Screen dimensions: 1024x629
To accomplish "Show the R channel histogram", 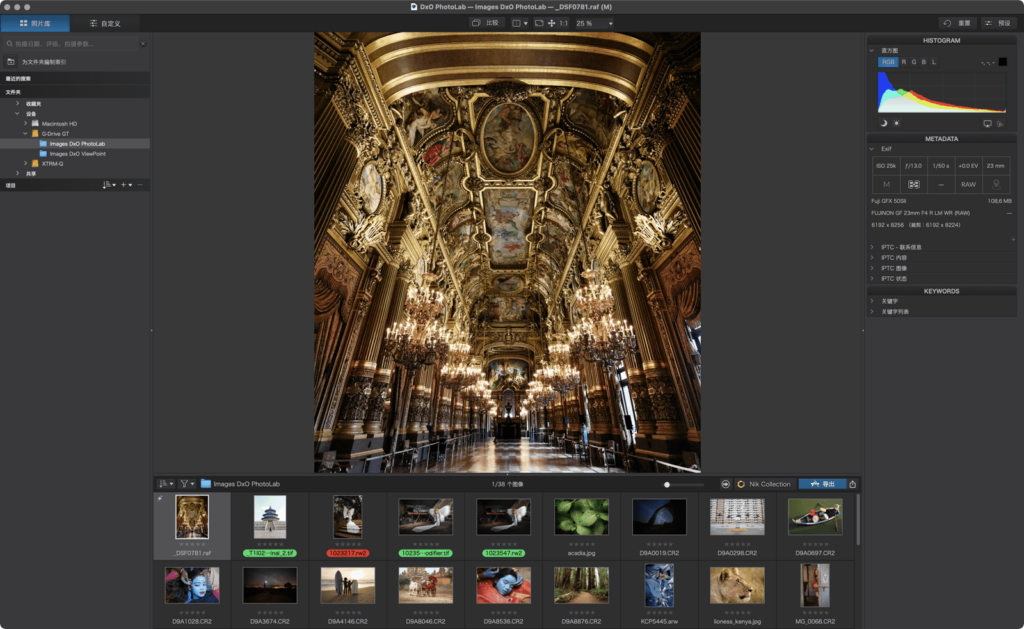I will (x=904, y=62).
